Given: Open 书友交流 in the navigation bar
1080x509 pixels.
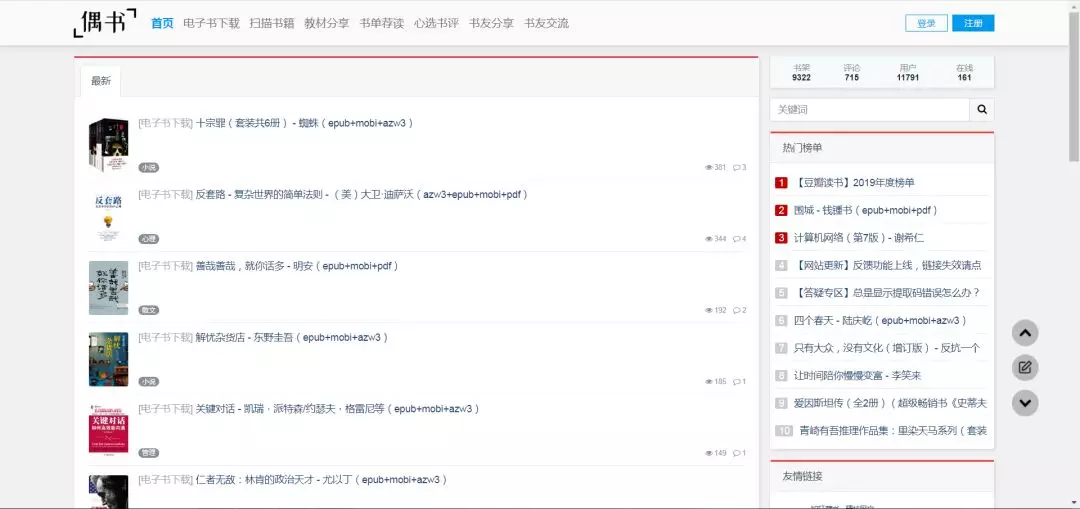Looking at the screenshot, I should point(546,23).
